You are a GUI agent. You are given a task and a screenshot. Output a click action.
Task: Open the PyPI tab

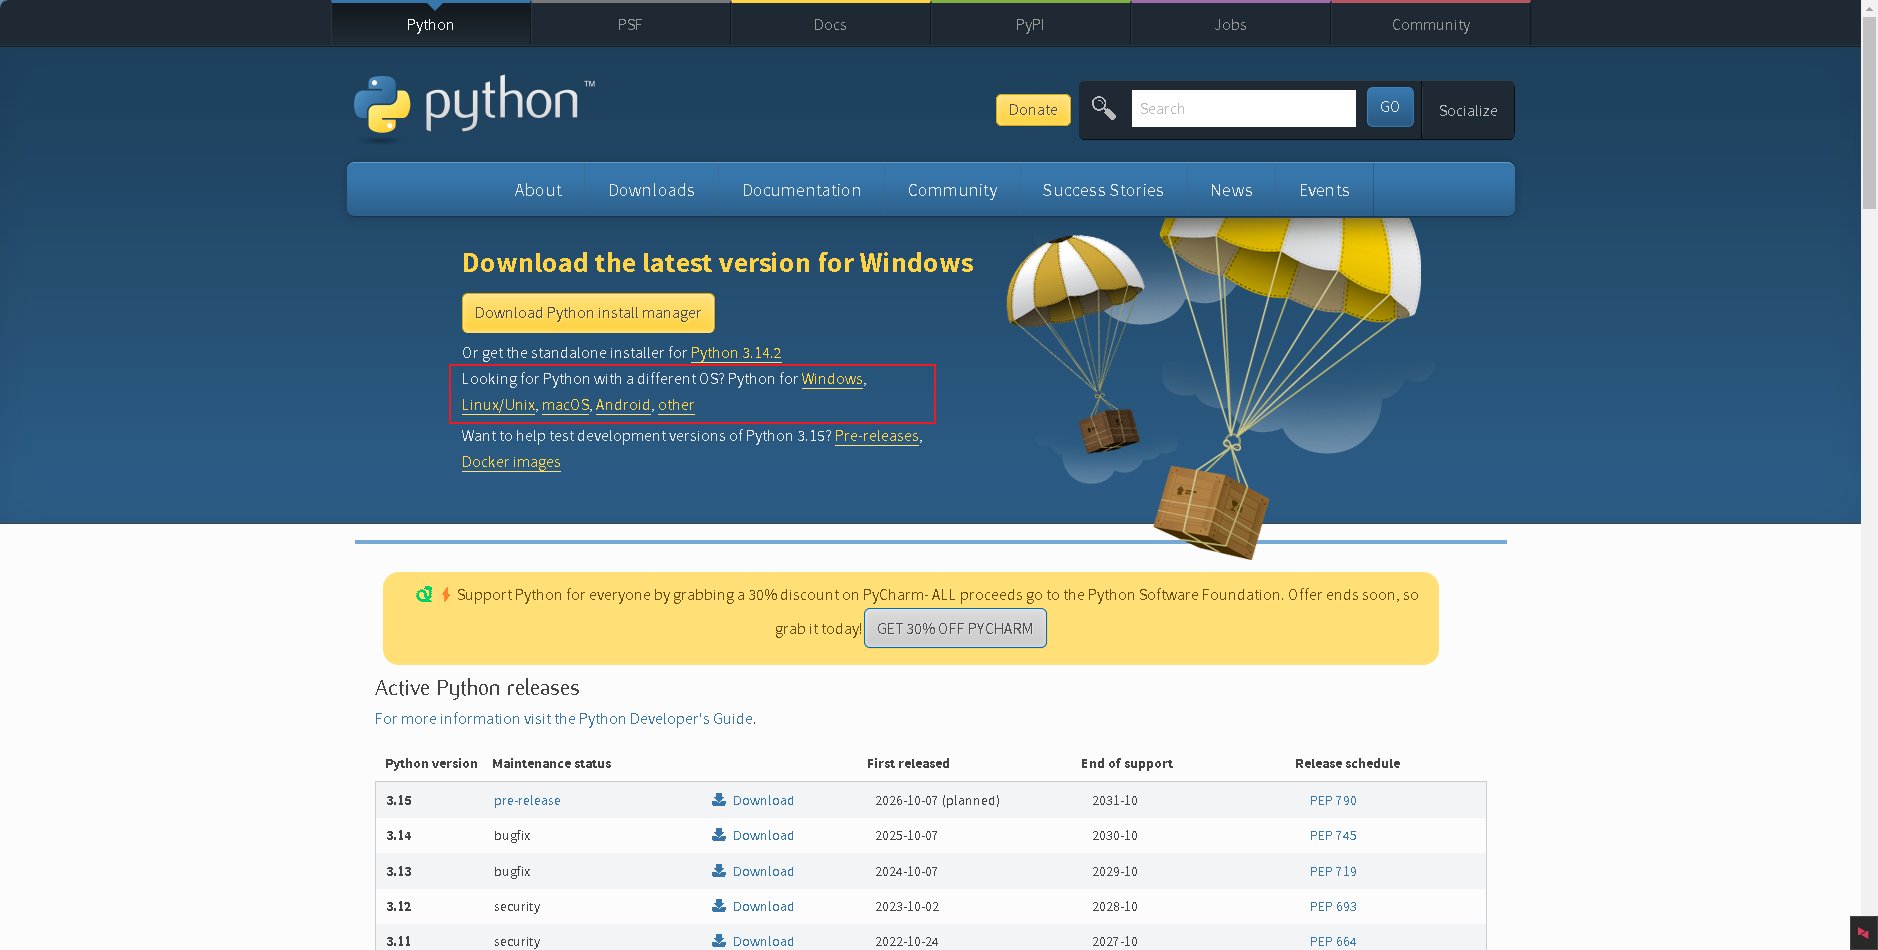[x=1030, y=24]
